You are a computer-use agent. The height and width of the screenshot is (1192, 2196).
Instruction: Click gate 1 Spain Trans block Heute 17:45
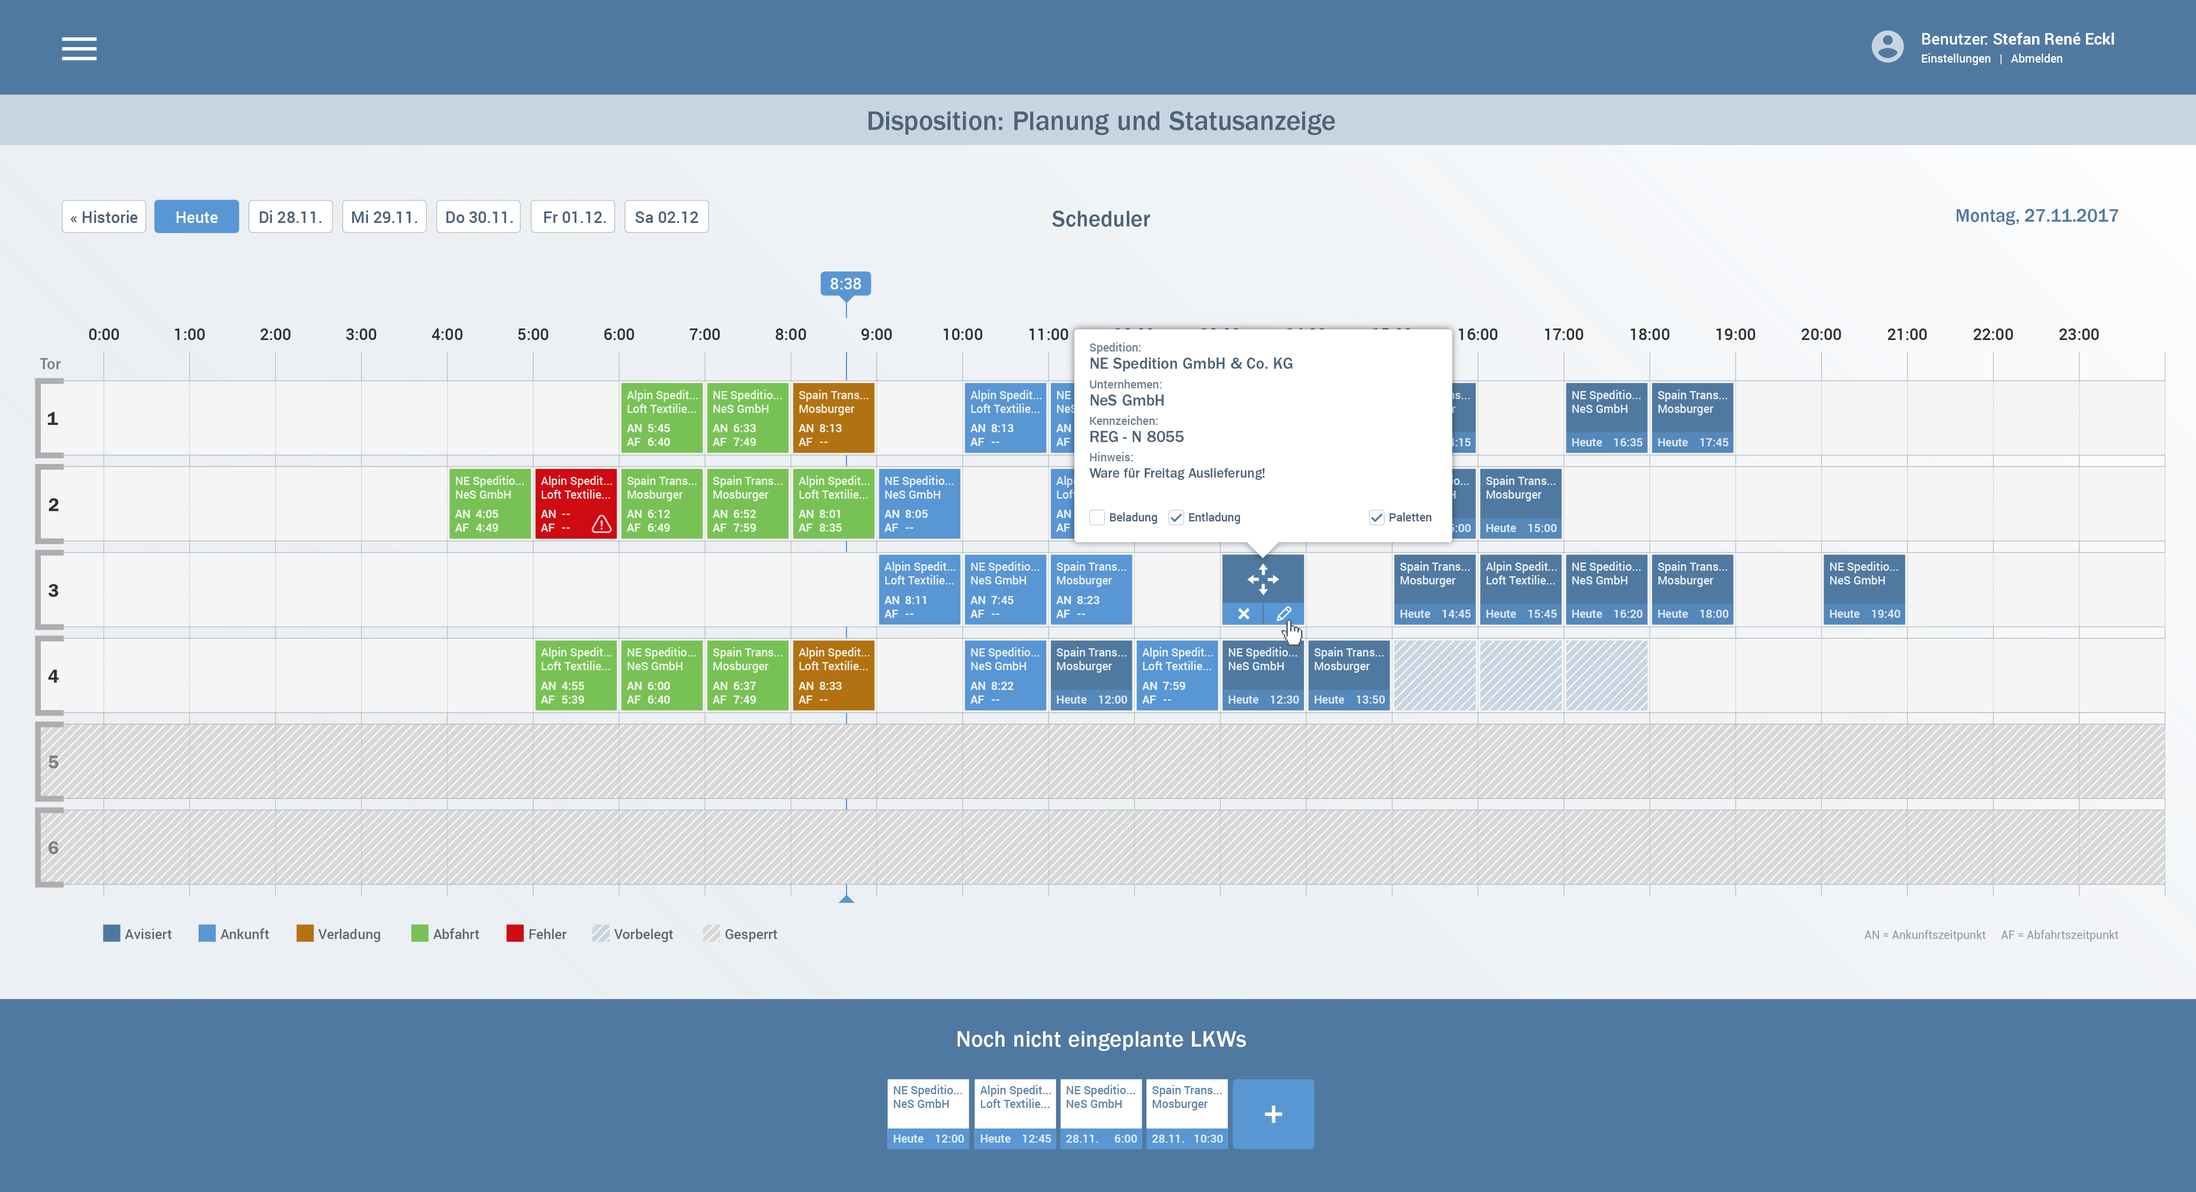coord(1693,418)
